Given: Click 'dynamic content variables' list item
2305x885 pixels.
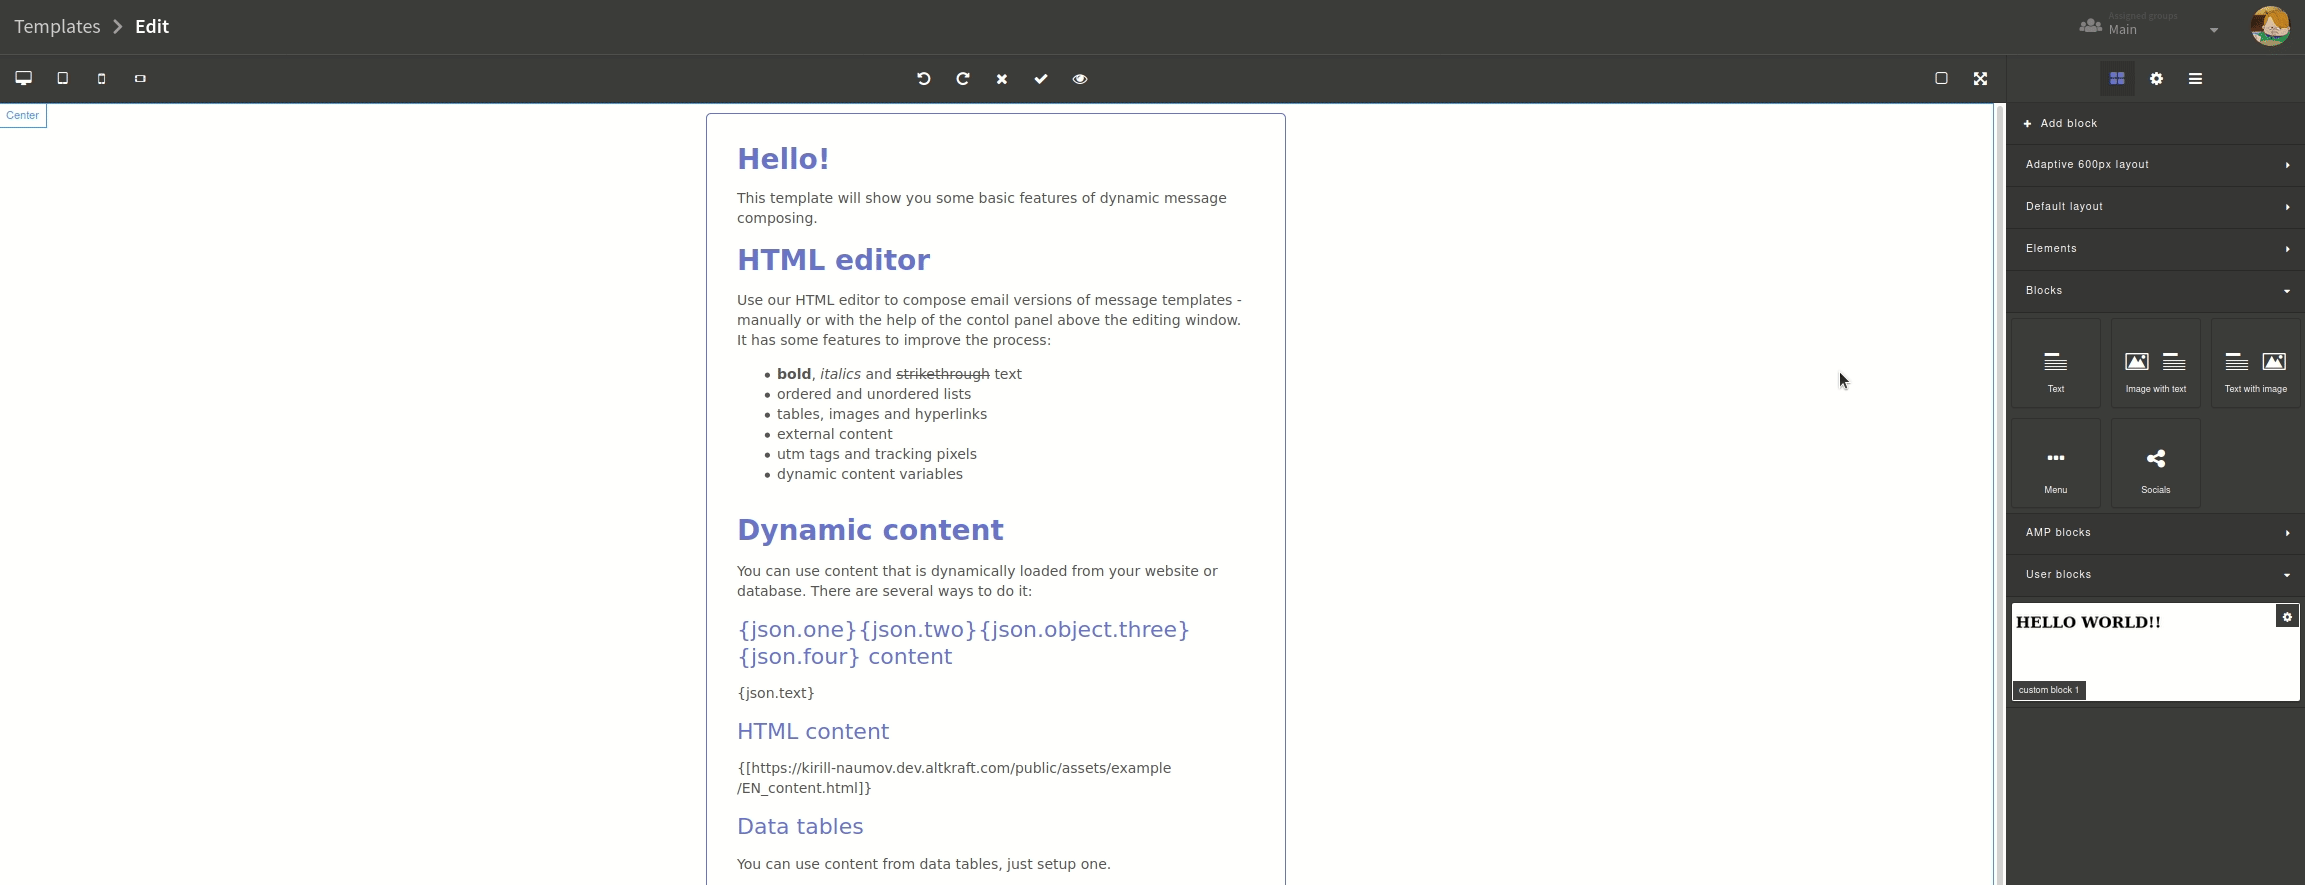Looking at the screenshot, I should point(870,474).
